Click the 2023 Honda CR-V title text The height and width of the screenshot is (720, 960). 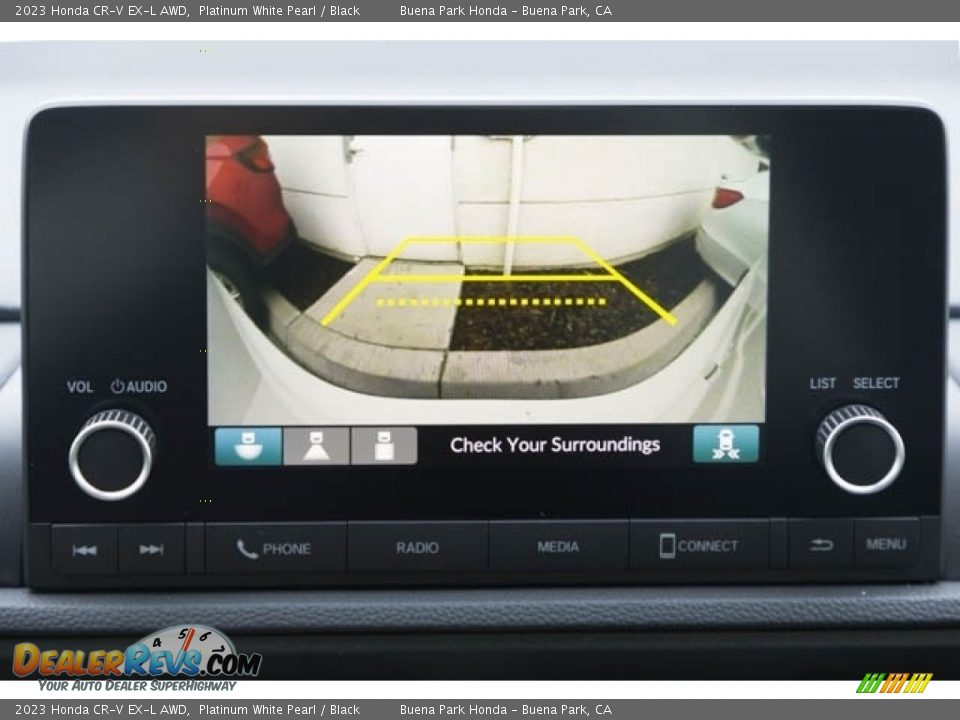pos(101,11)
